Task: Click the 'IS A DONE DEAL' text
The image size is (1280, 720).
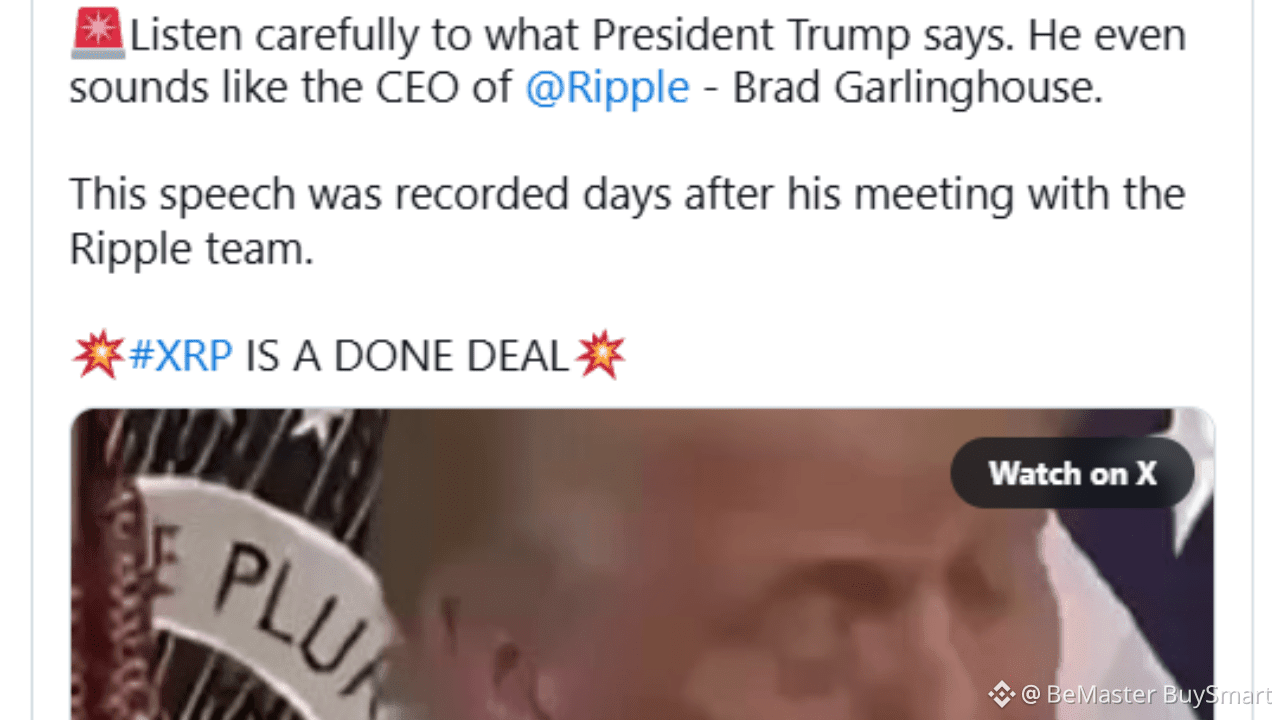Action: click(406, 355)
